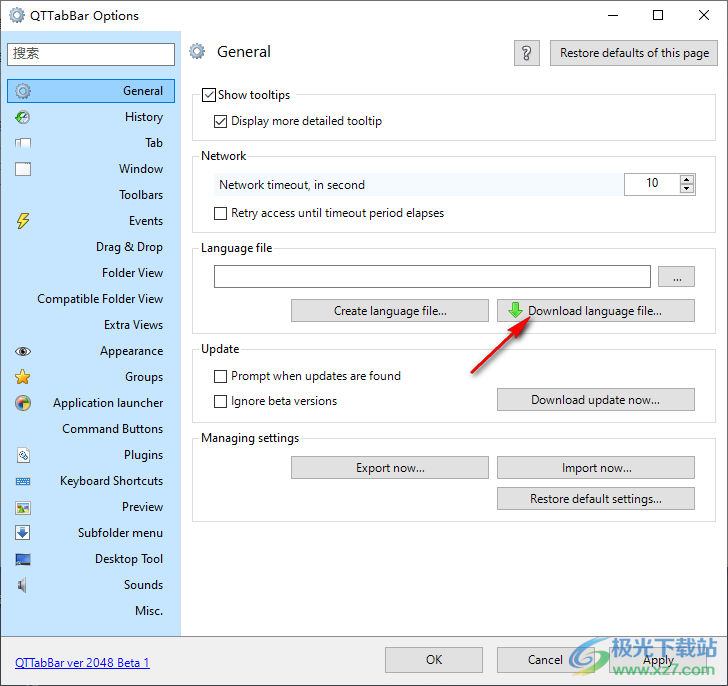Click the Tab page icon
Image resolution: width=728 pixels, height=686 pixels.
tap(23, 143)
